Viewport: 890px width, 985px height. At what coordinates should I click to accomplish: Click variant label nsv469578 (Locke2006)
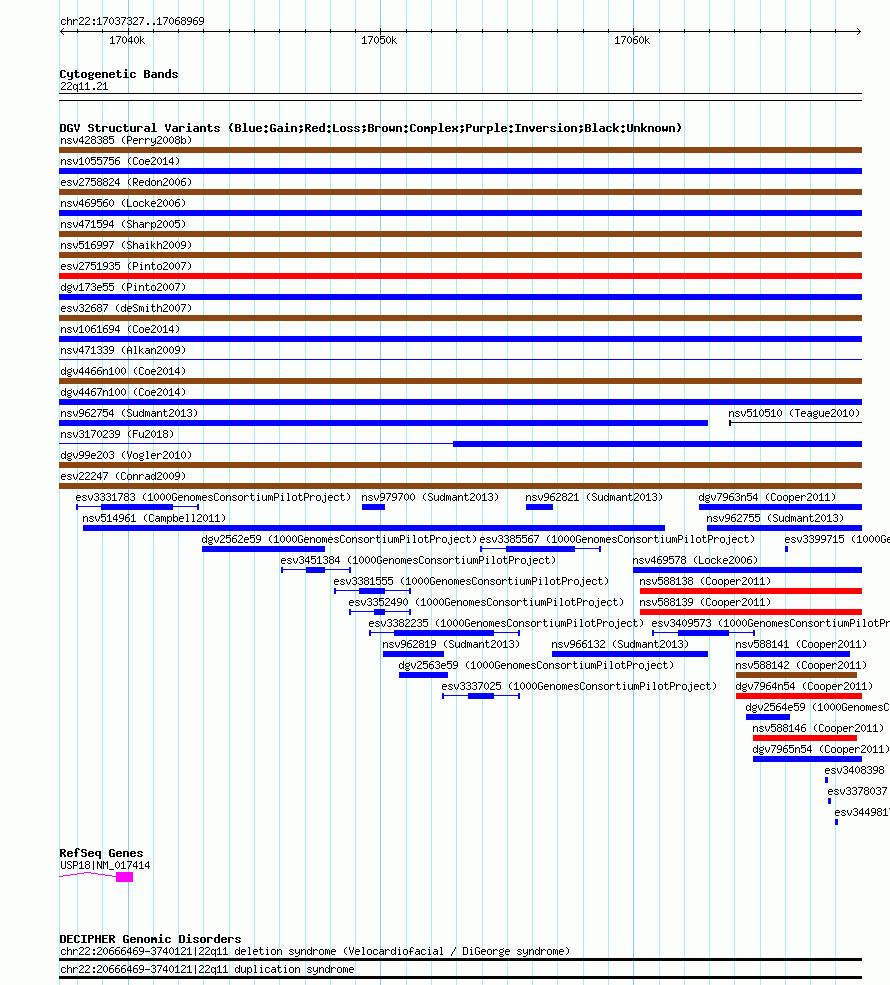point(695,560)
